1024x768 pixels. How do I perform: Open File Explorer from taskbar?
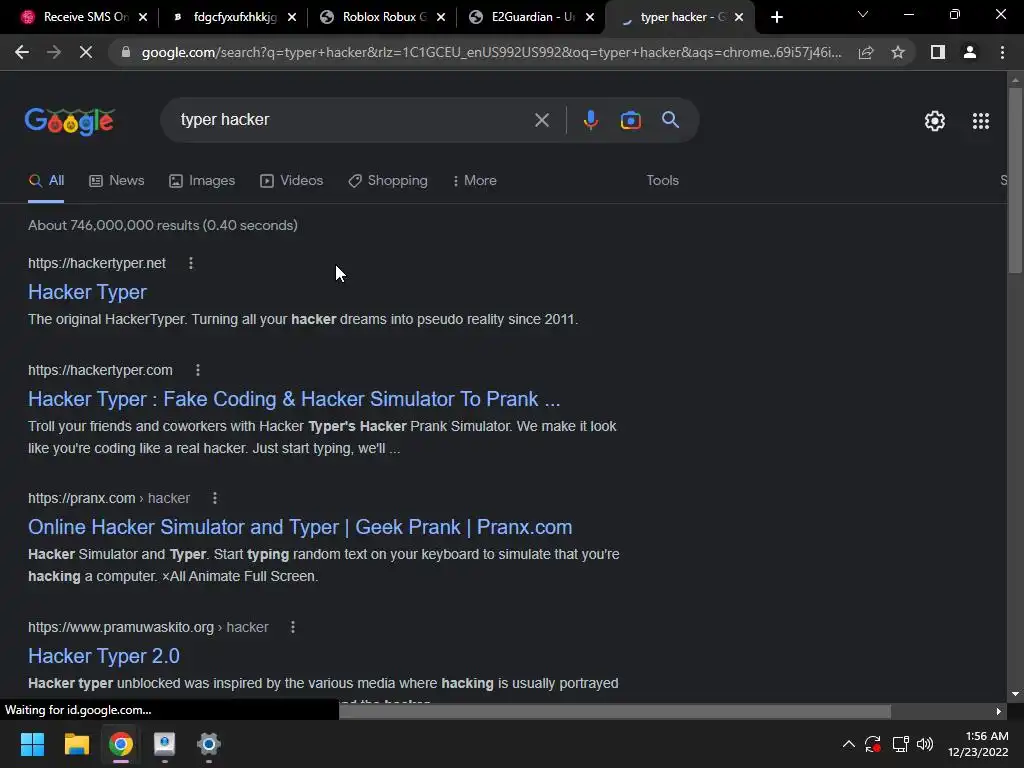[76, 744]
